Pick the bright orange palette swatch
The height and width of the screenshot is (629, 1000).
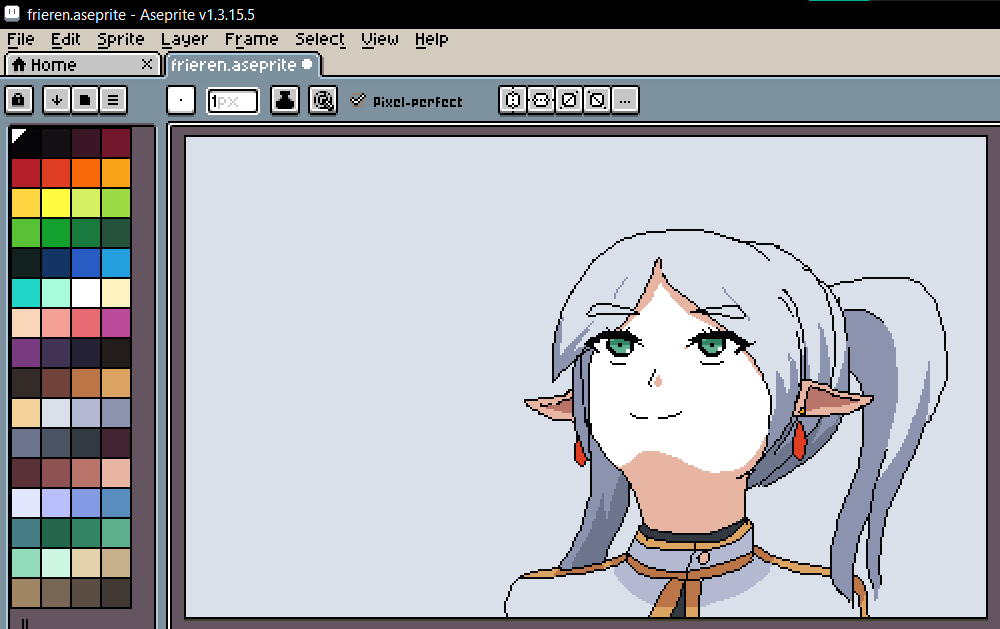click(85, 173)
